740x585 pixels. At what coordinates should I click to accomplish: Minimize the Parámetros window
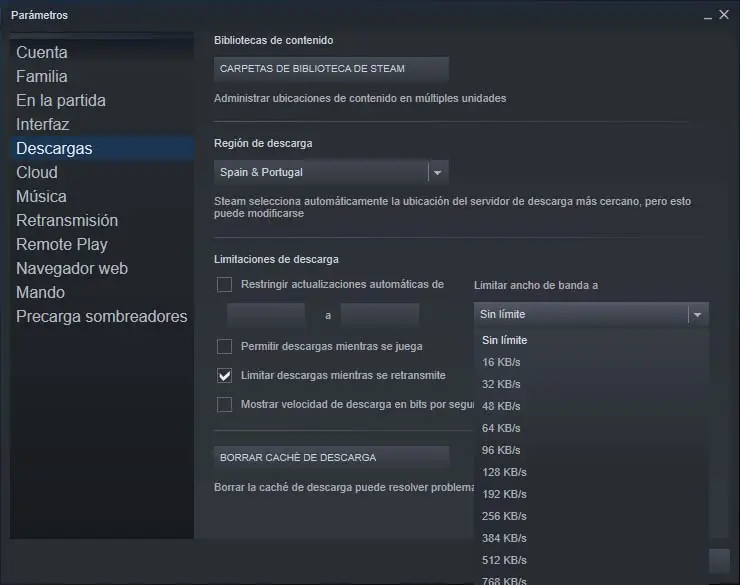pyautogui.click(x=707, y=16)
